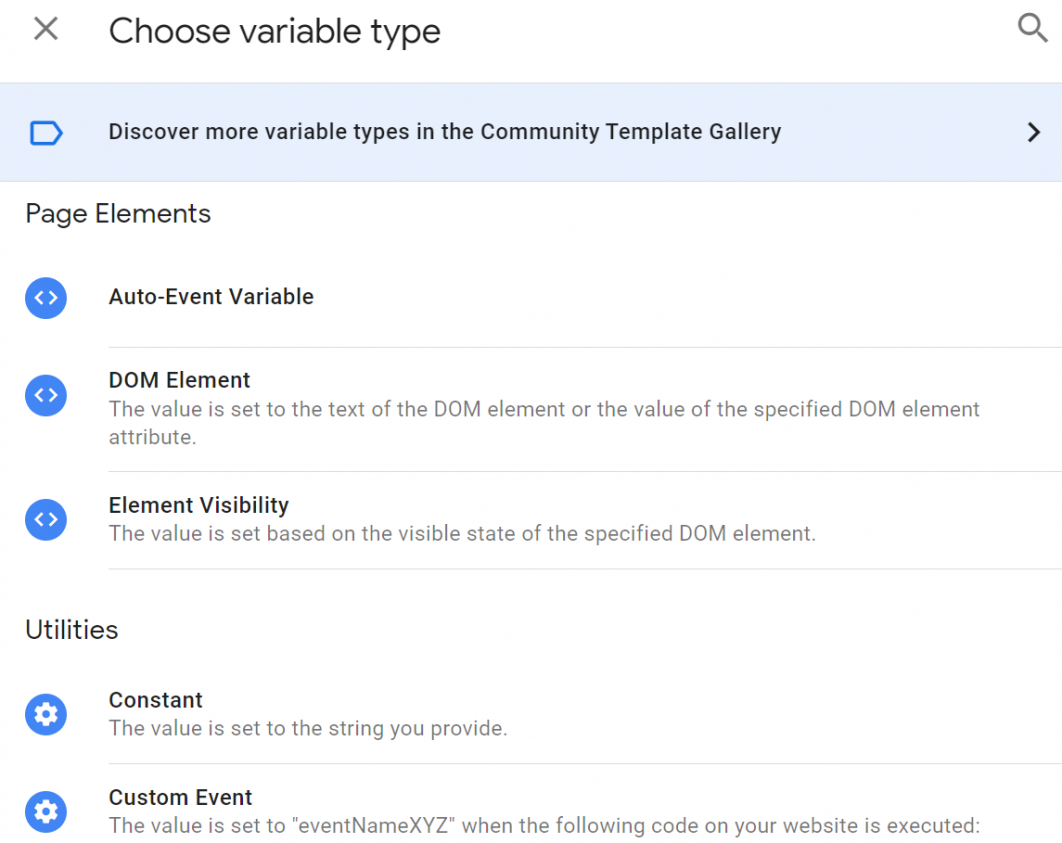Expand the Community Template Gallery banner chevron
This screenshot has height=843, width=1062.
pyautogui.click(x=1035, y=131)
